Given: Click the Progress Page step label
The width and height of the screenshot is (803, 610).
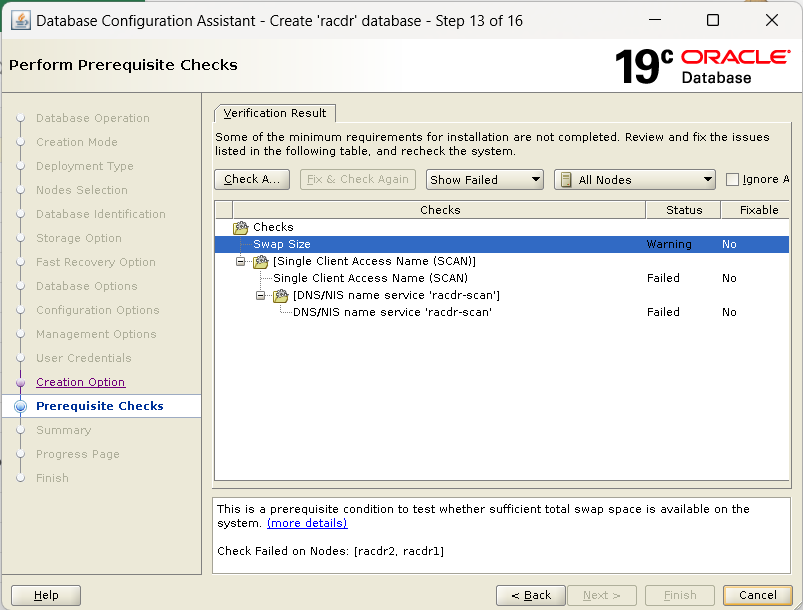Looking at the screenshot, I should (78, 454).
